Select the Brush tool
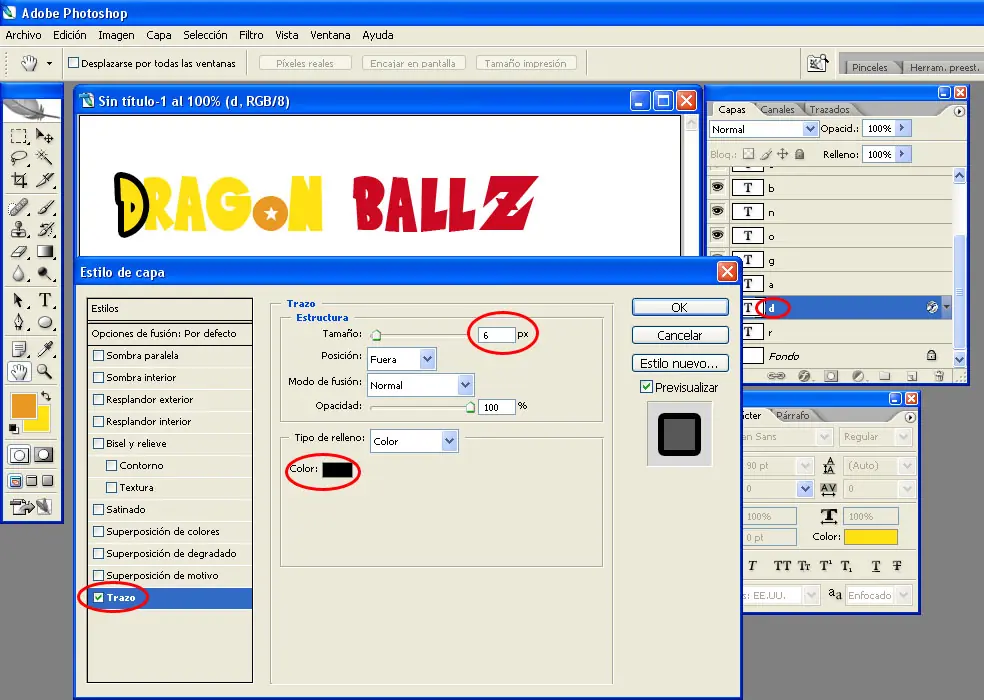 click(x=45, y=207)
